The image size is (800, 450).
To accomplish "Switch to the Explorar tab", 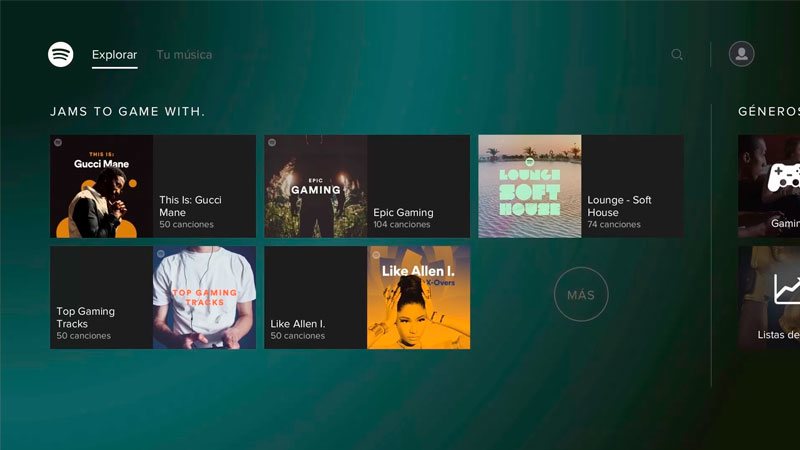I will pos(114,55).
